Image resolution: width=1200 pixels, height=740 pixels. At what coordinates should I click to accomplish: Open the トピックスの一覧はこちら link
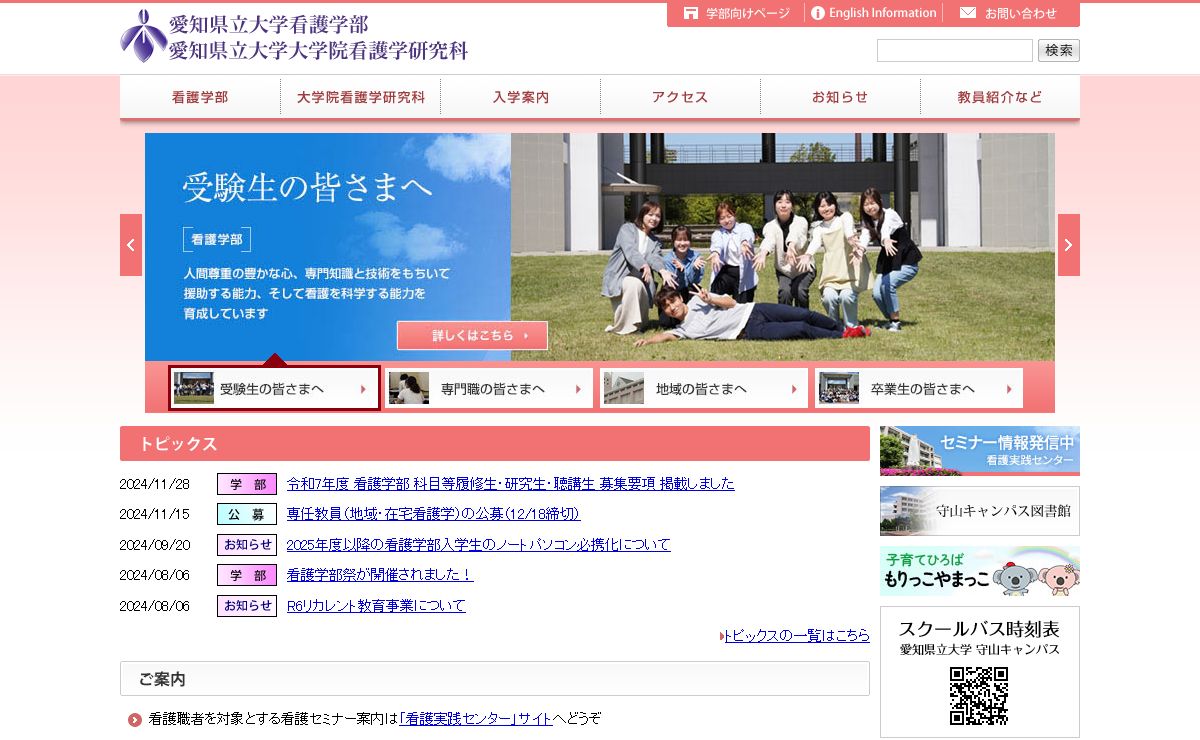797,635
